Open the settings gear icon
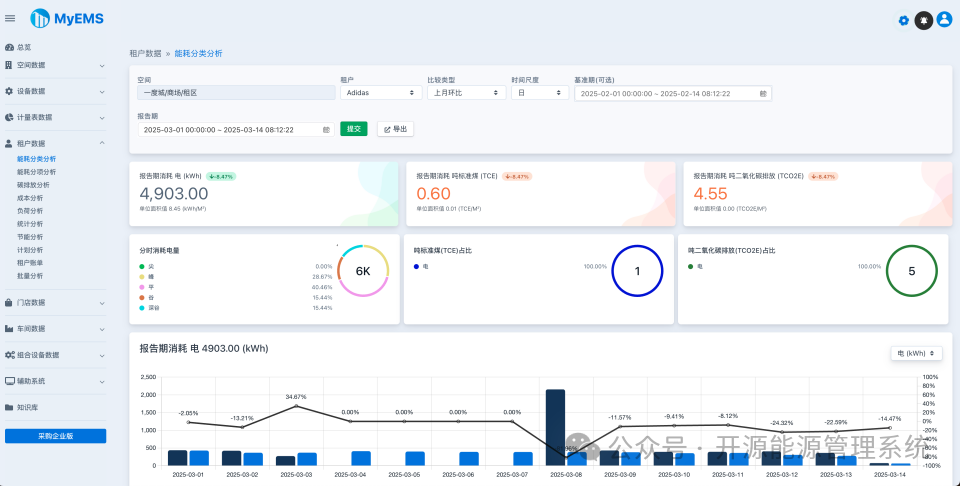960x486 pixels. click(904, 20)
